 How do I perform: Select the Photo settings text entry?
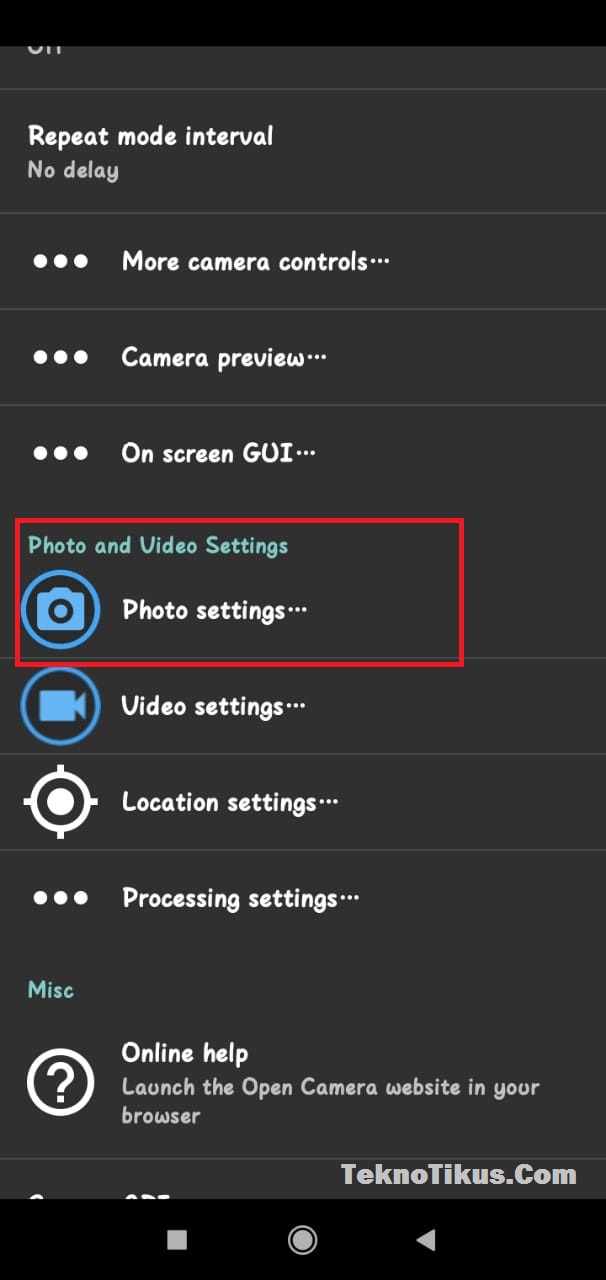214,610
